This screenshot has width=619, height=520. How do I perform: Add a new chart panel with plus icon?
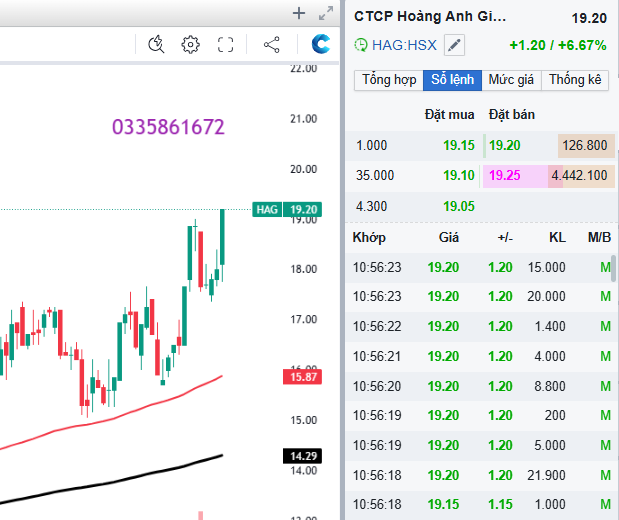tap(299, 13)
